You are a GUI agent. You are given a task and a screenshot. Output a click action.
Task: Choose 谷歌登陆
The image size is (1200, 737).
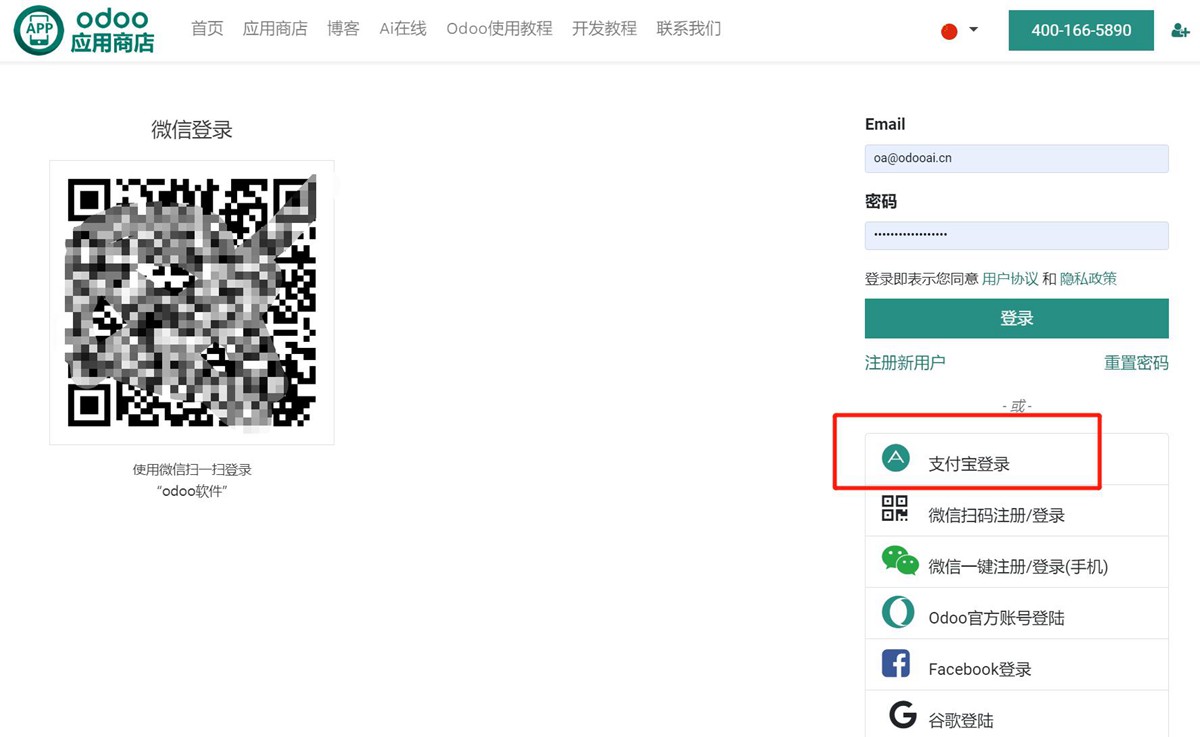pyautogui.click(x=1016, y=715)
